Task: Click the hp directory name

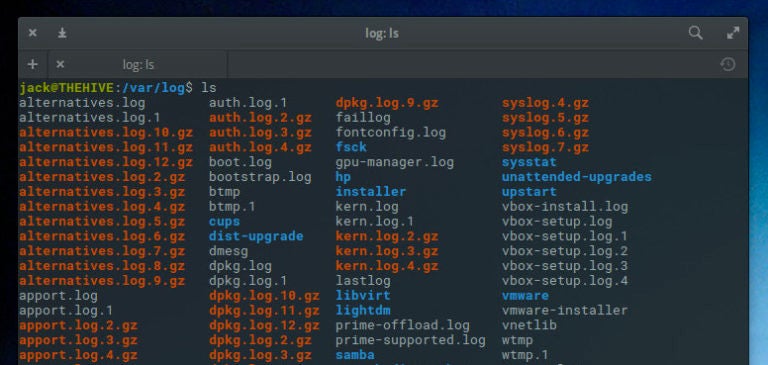Action: coord(343,177)
